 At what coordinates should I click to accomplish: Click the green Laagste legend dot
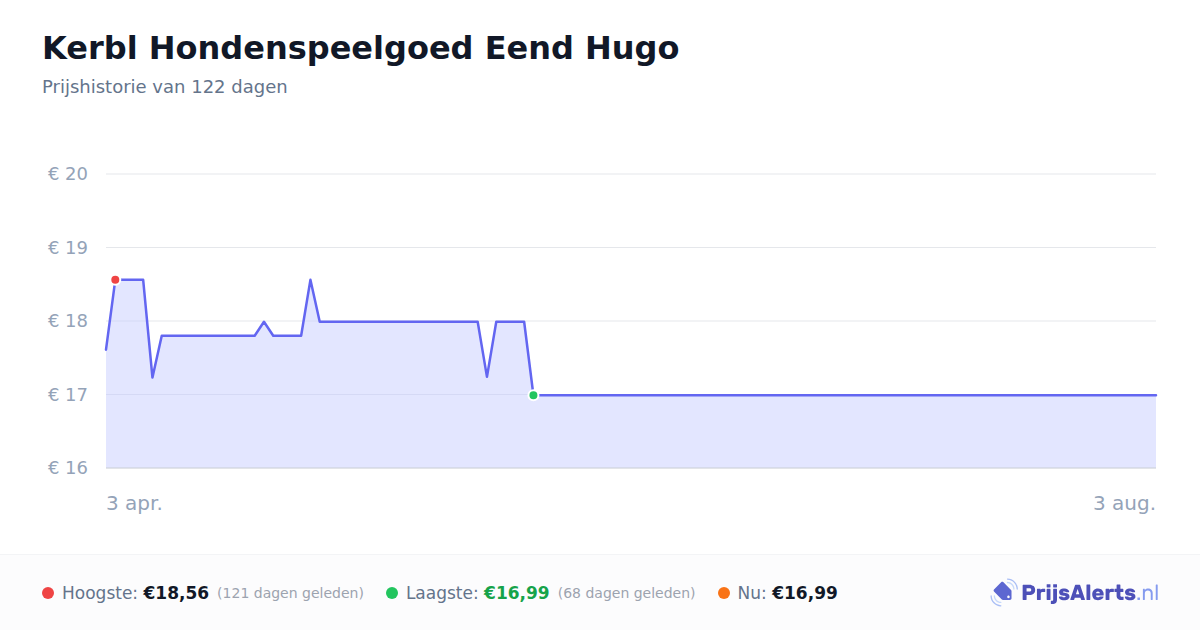click(392, 593)
